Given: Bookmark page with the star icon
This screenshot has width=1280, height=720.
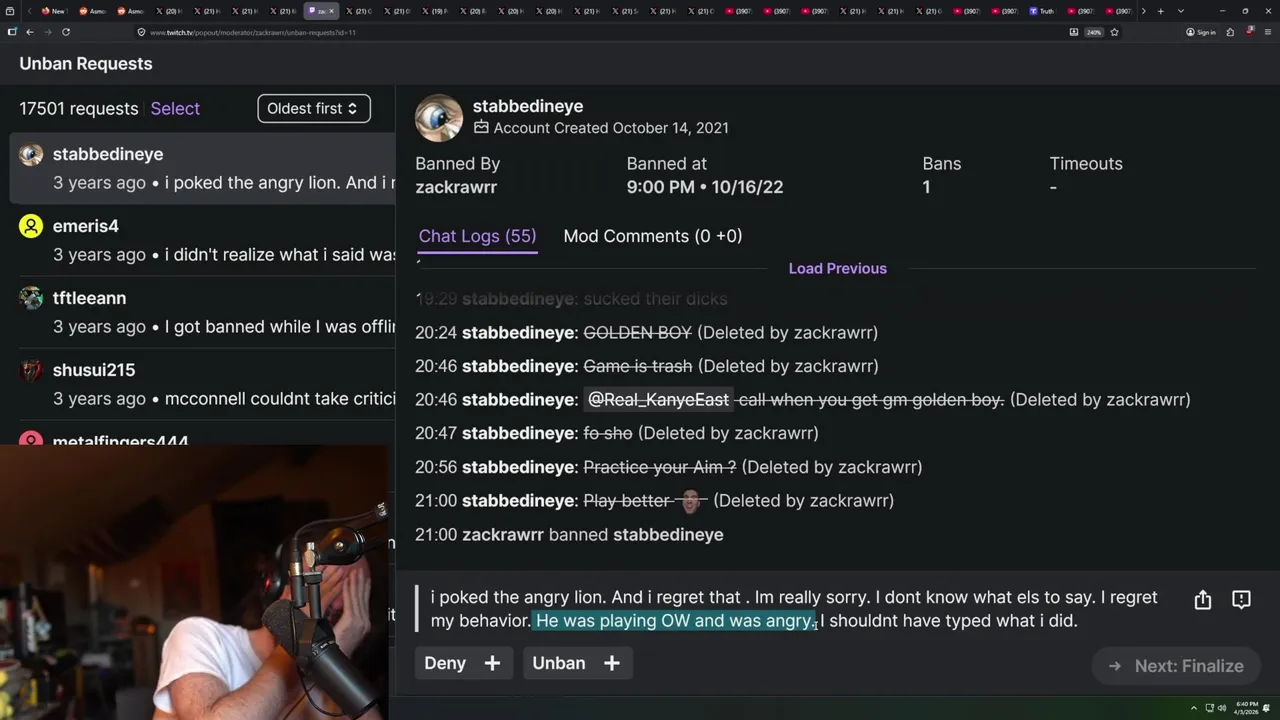Looking at the screenshot, I should tap(1114, 32).
